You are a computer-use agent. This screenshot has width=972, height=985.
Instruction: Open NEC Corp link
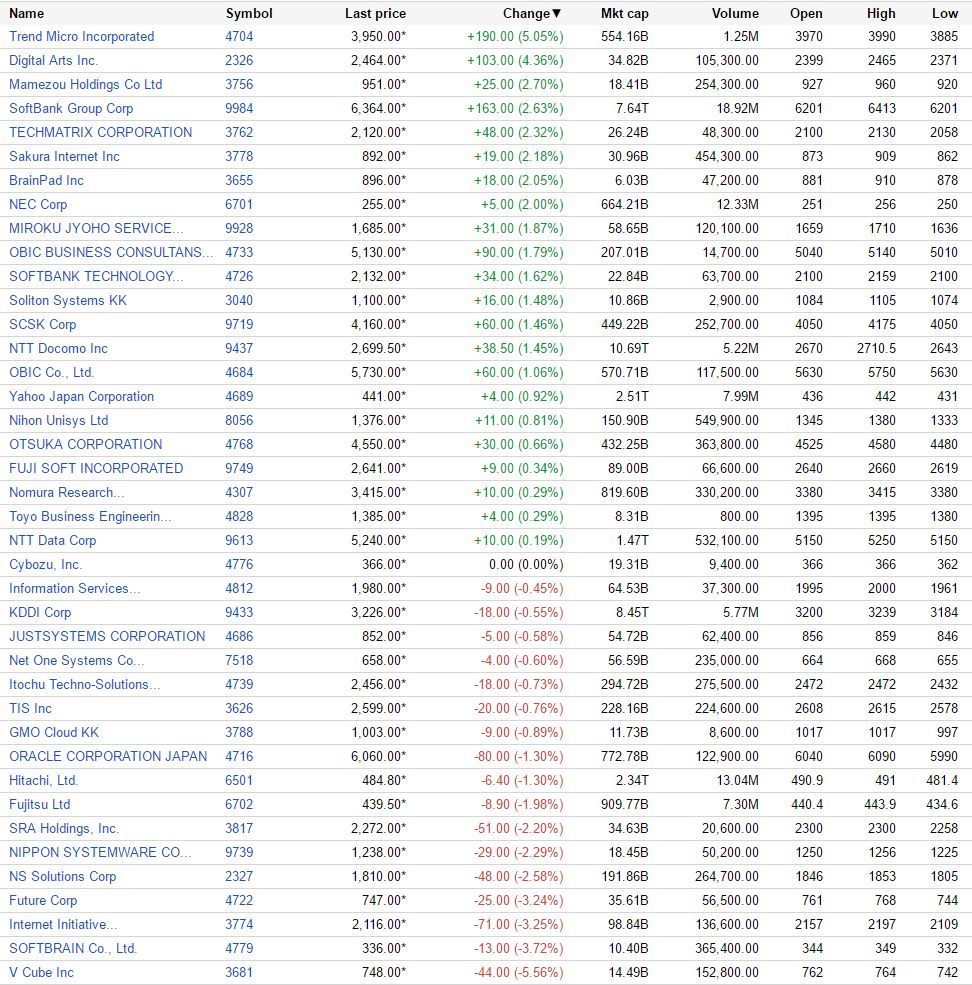(38, 204)
